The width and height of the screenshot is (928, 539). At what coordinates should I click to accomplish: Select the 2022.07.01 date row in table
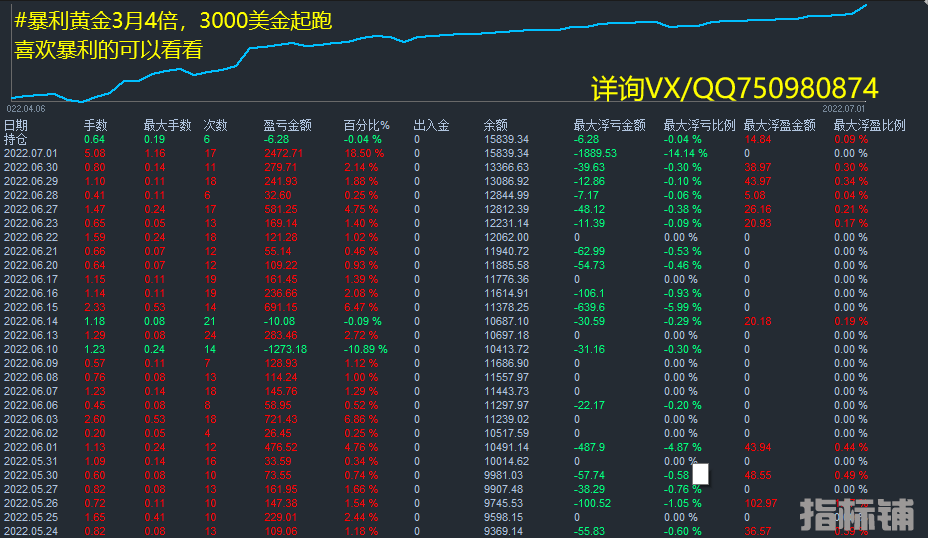[31, 153]
